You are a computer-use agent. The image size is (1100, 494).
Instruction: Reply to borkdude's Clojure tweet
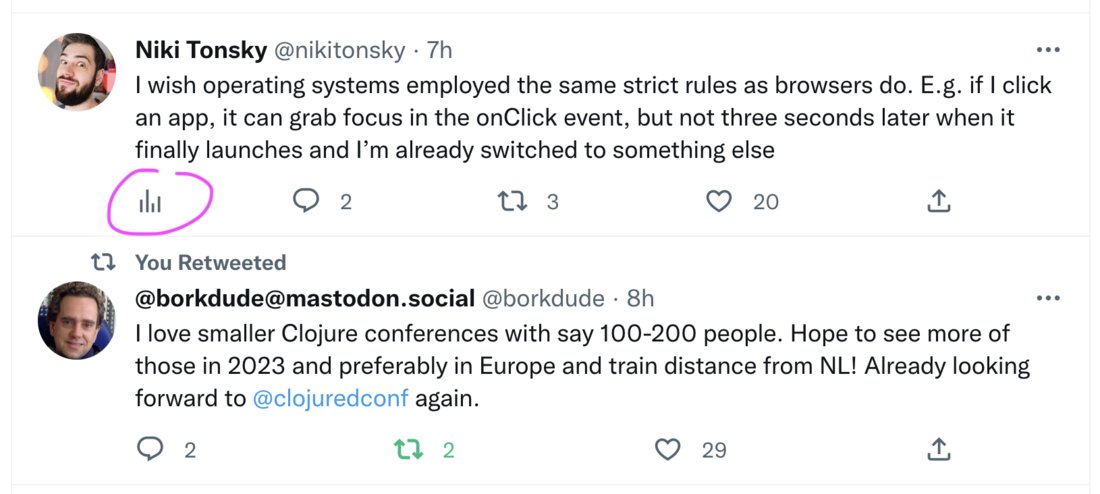pyautogui.click(x=149, y=449)
